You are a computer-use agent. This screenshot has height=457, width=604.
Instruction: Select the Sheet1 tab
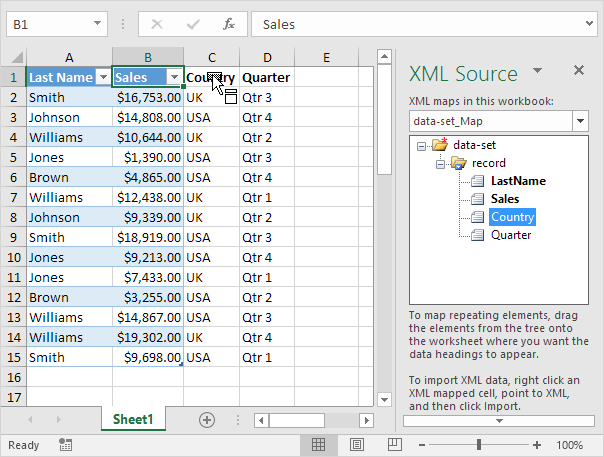[133, 420]
